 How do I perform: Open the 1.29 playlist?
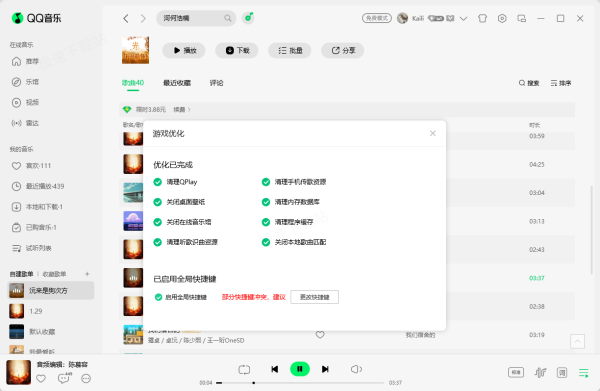point(51,311)
